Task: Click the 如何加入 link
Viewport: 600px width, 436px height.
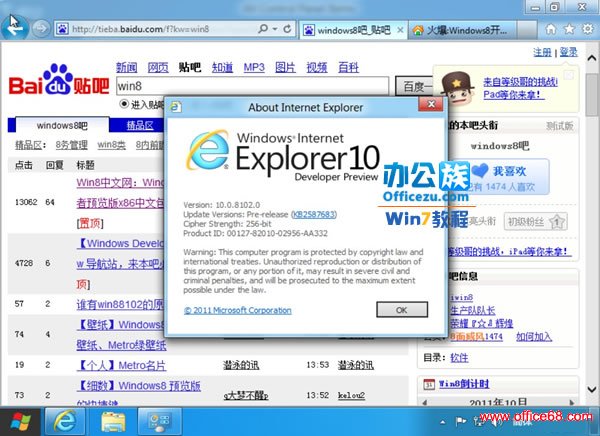Action: click(x=534, y=337)
